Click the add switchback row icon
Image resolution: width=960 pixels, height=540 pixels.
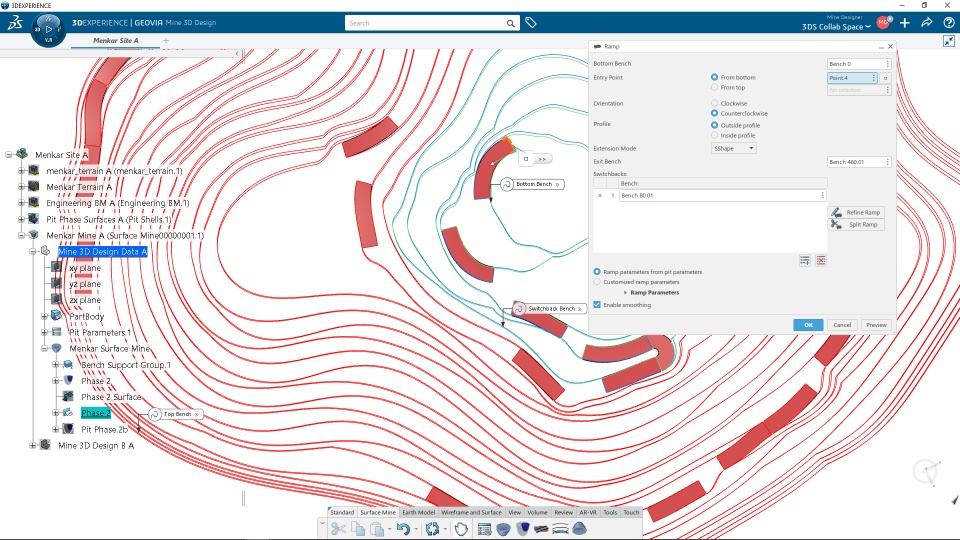point(805,261)
